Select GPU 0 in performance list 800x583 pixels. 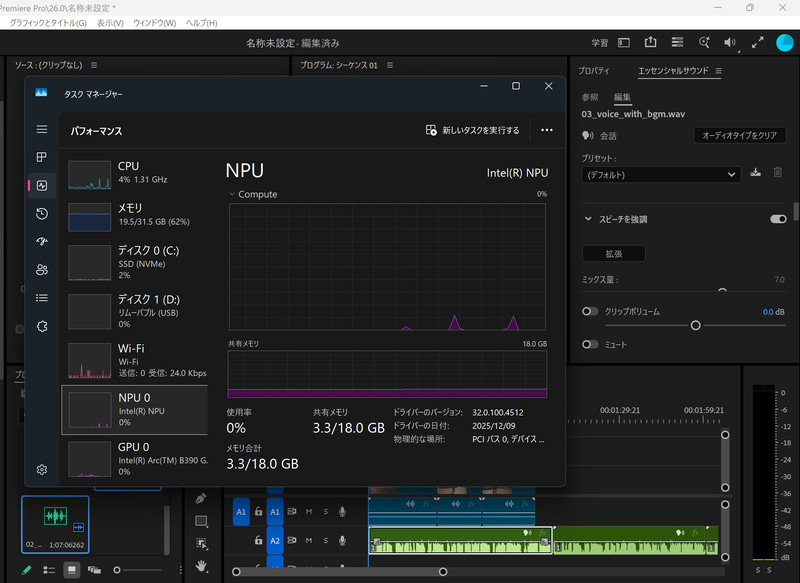click(x=135, y=459)
